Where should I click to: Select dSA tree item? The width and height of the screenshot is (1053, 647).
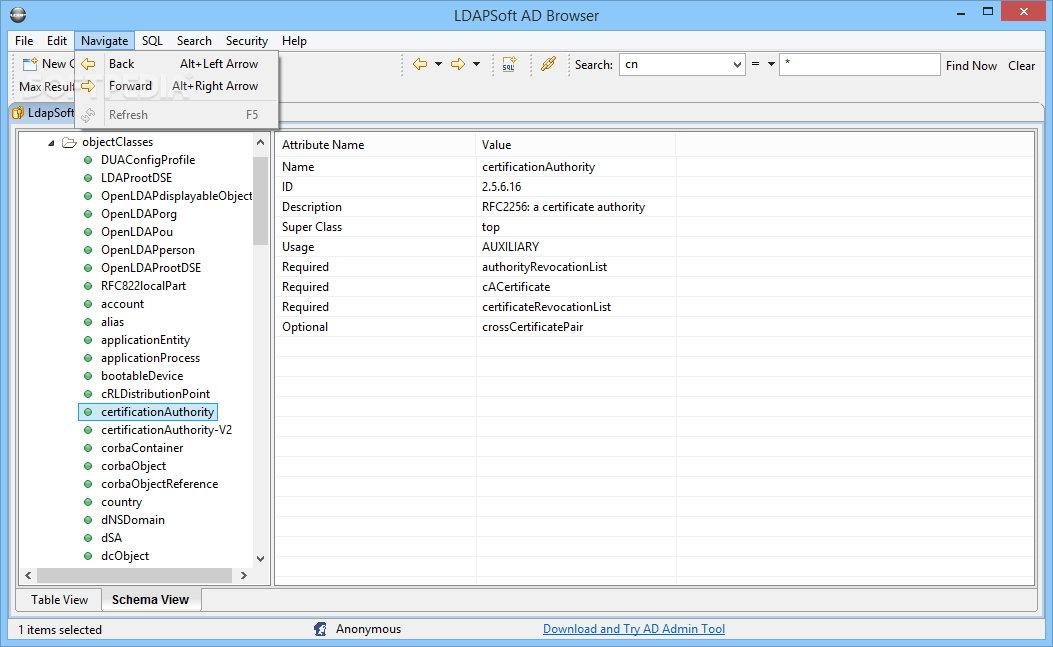[x=111, y=537]
